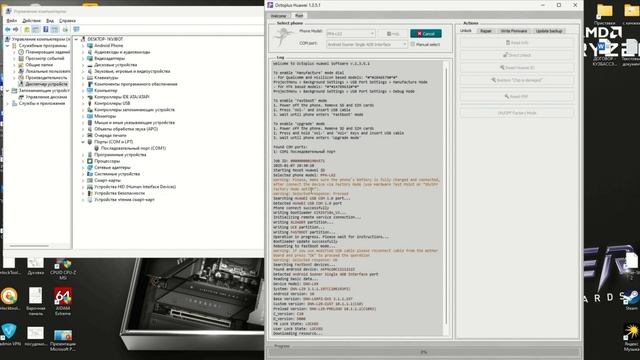Click the ON/OFF Factory Mode button
Viewport: 640px width, 360px height.
[x=517, y=113]
